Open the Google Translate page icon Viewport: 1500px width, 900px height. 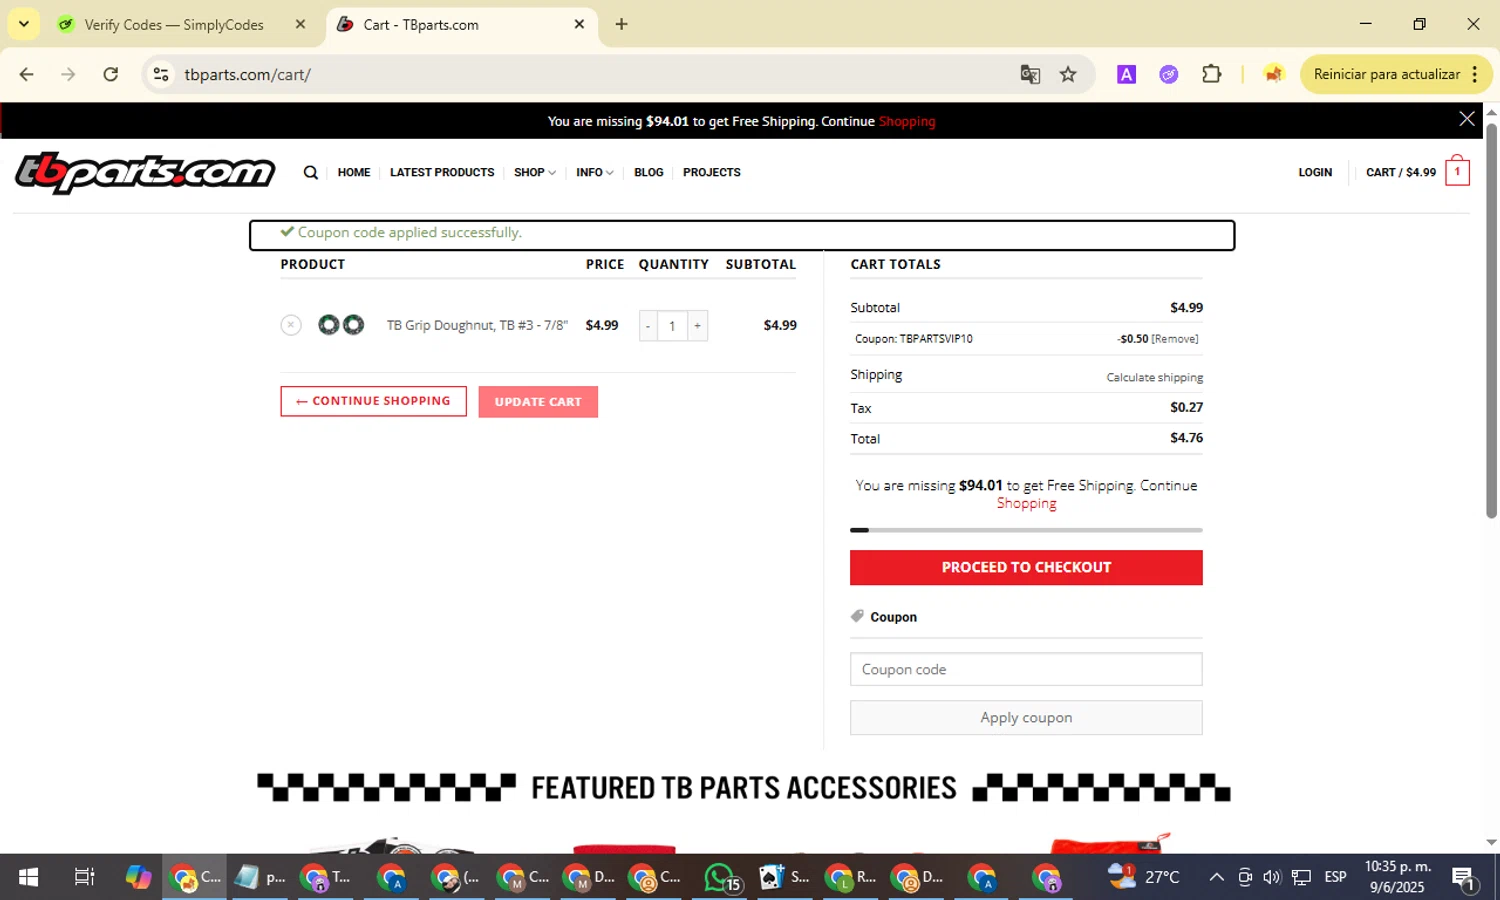click(x=1030, y=74)
